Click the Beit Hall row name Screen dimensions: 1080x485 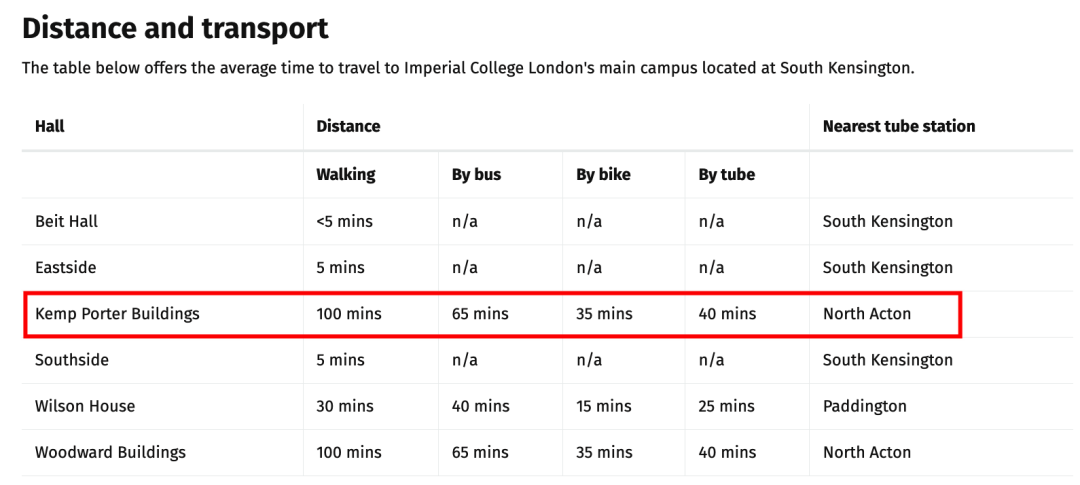(x=67, y=222)
